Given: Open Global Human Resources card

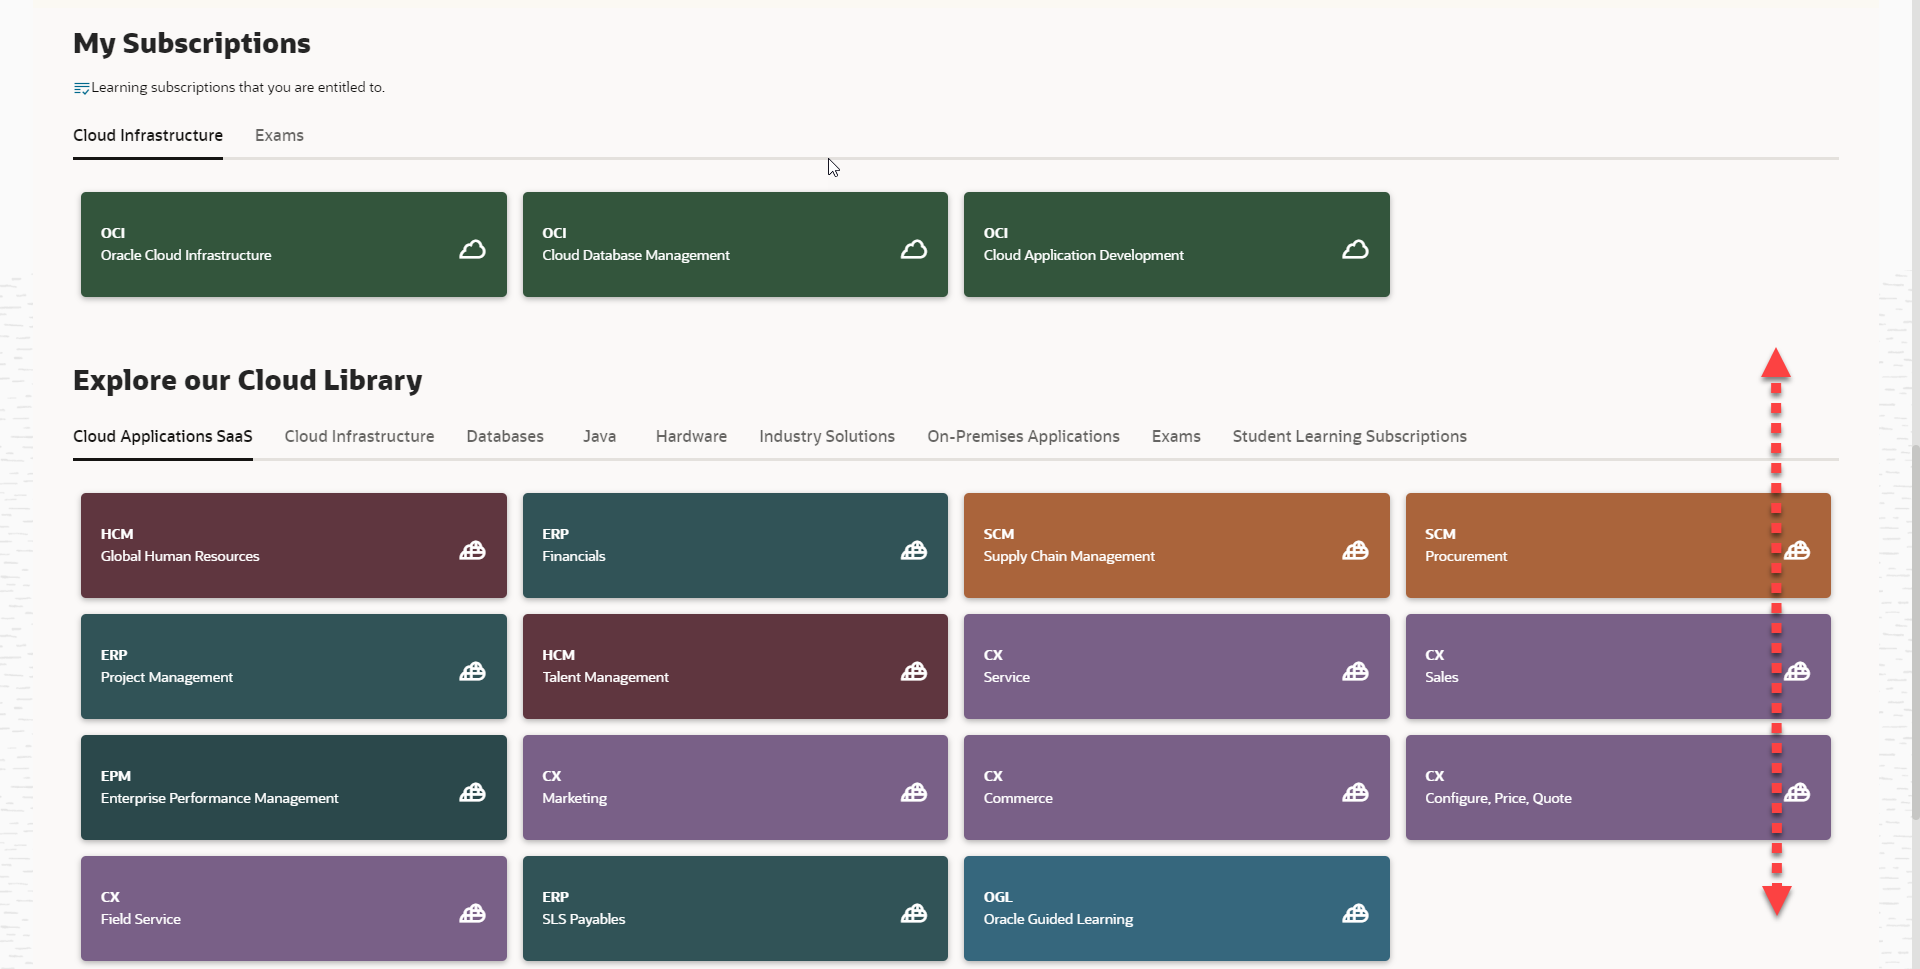Looking at the screenshot, I should point(294,545).
